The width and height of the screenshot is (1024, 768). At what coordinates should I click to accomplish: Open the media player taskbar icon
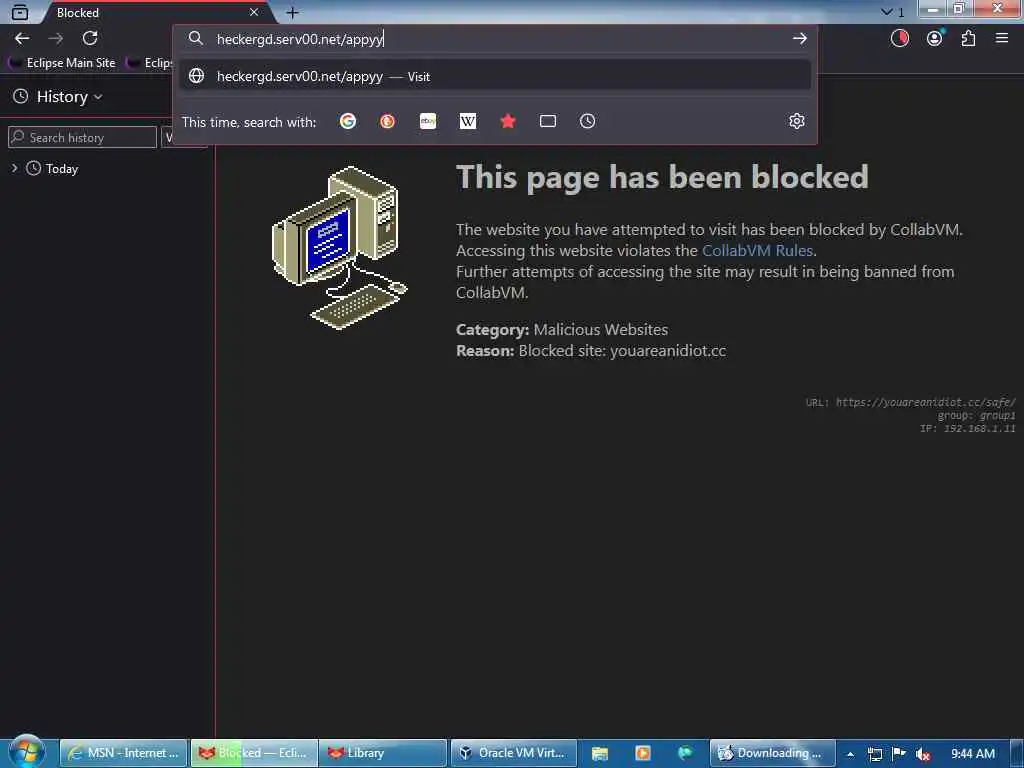643,753
